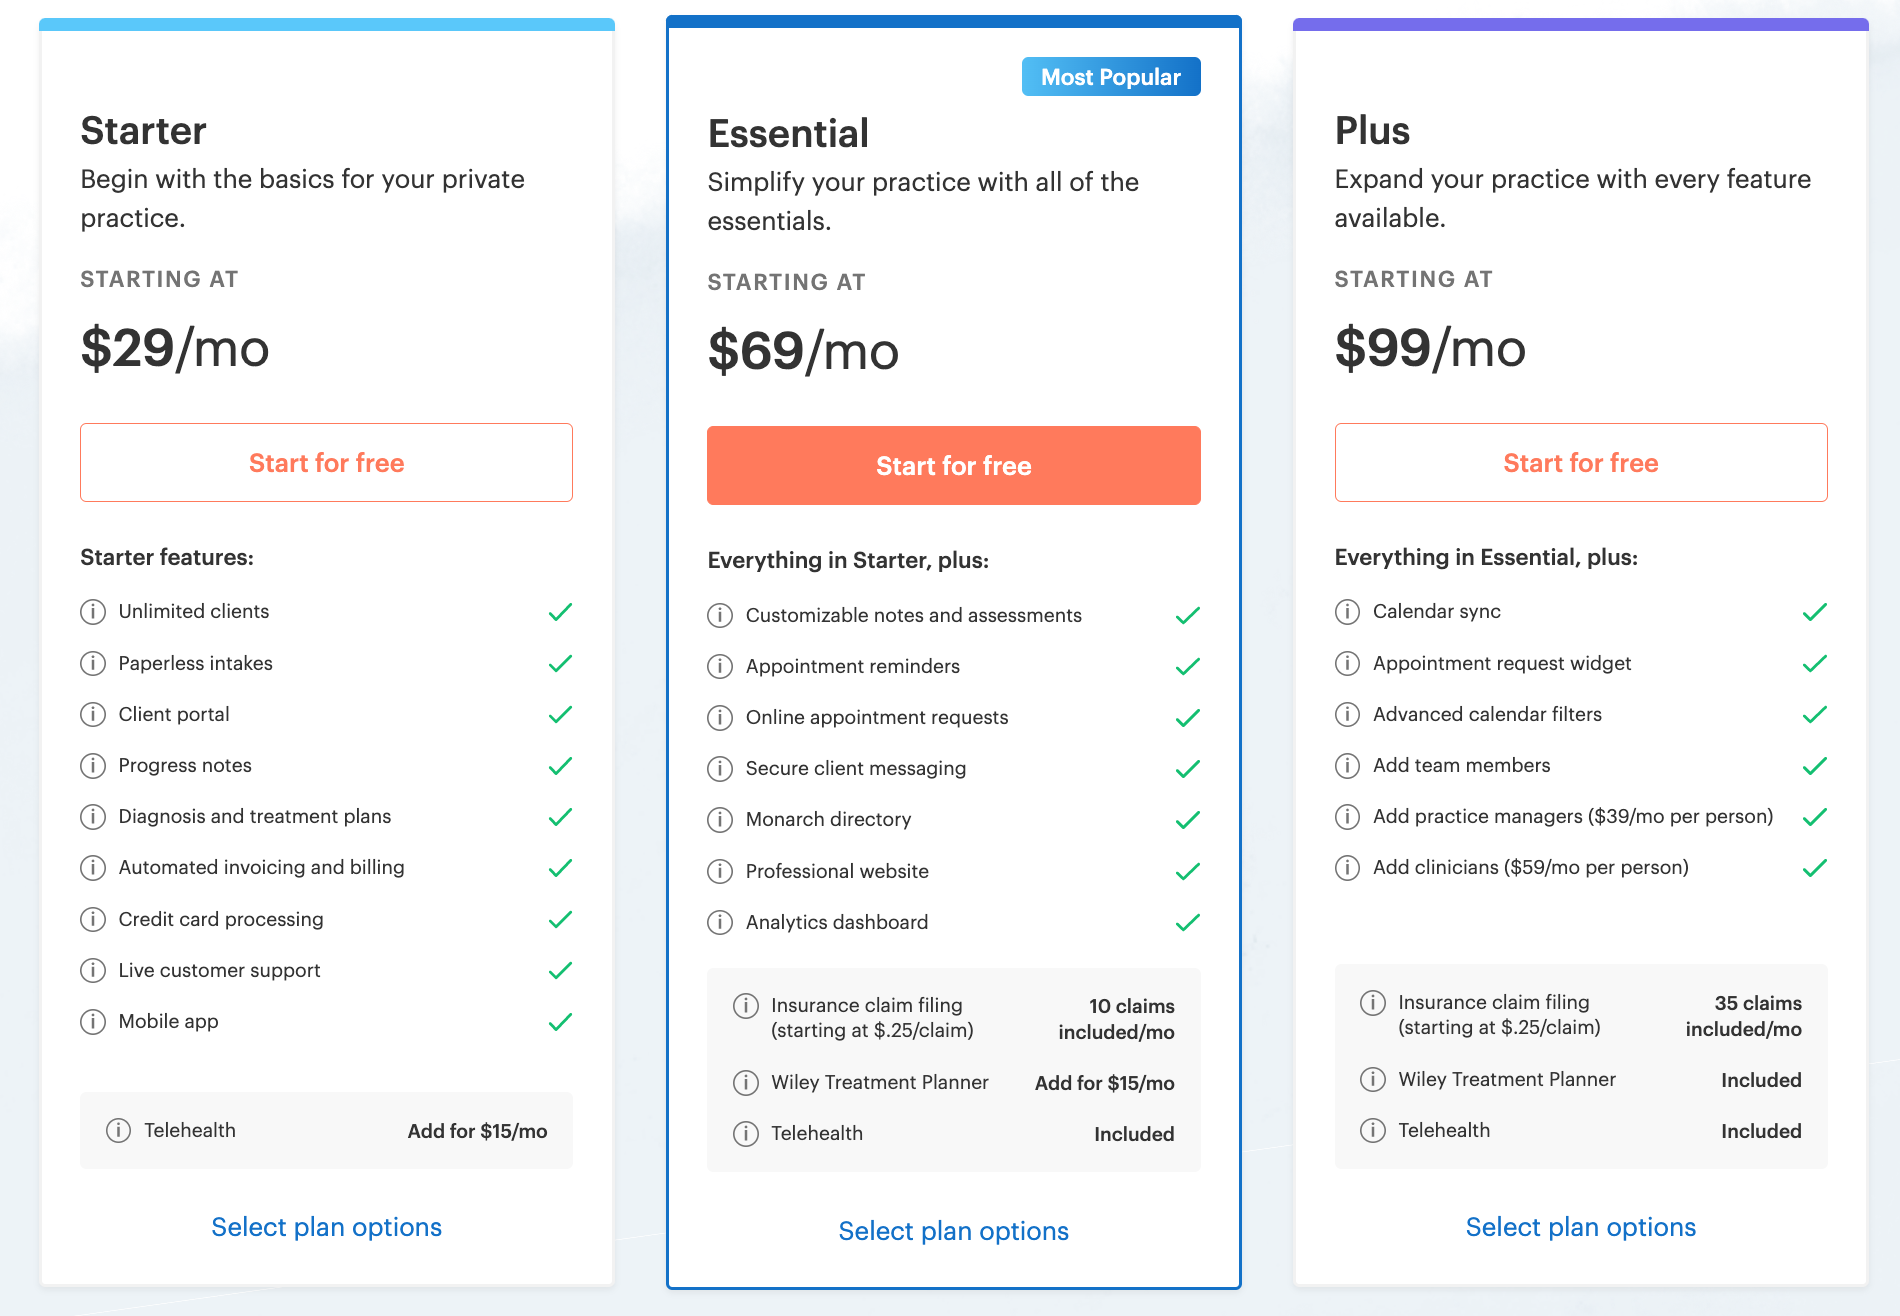Click green checkmark for Mobile app
Image resolution: width=1900 pixels, height=1316 pixels.
click(x=561, y=1022)
